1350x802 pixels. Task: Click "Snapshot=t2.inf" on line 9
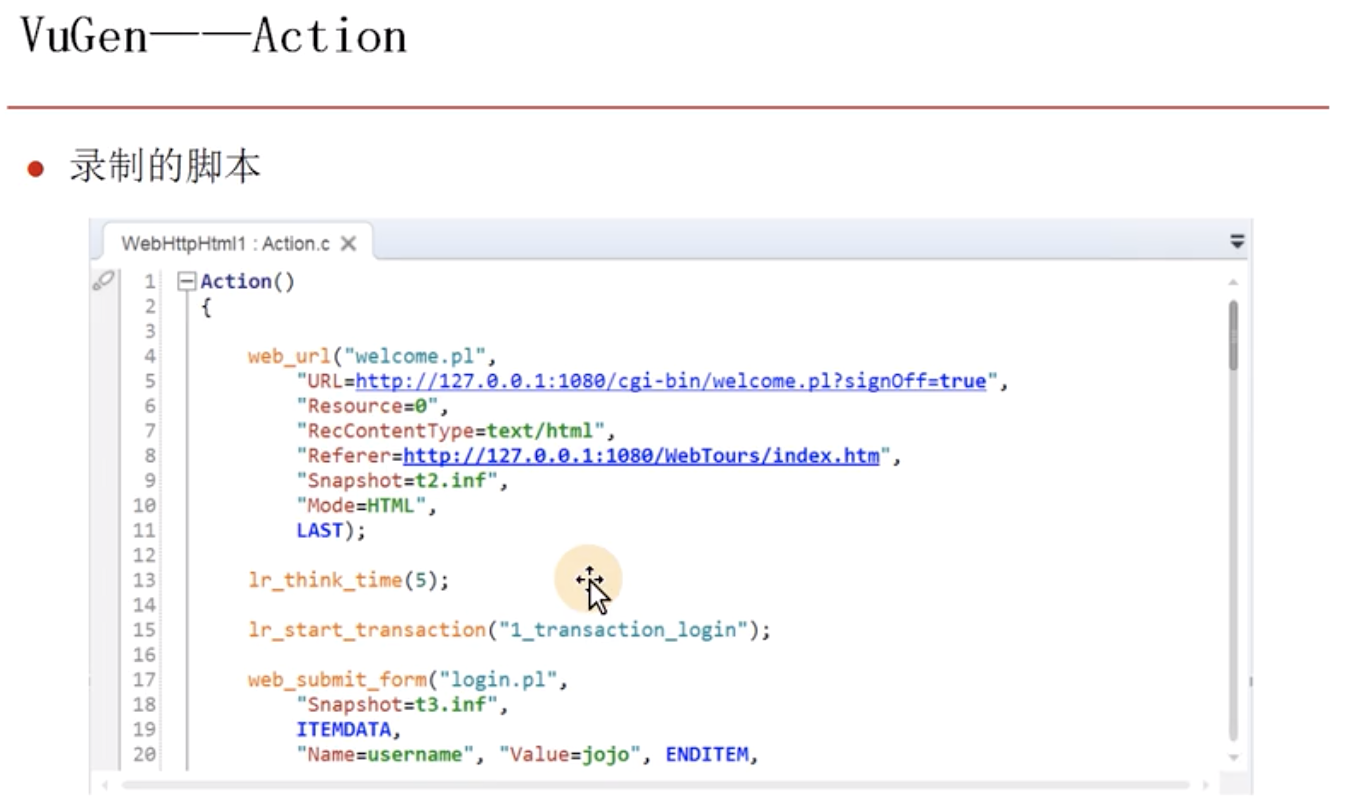pos(397,481)
